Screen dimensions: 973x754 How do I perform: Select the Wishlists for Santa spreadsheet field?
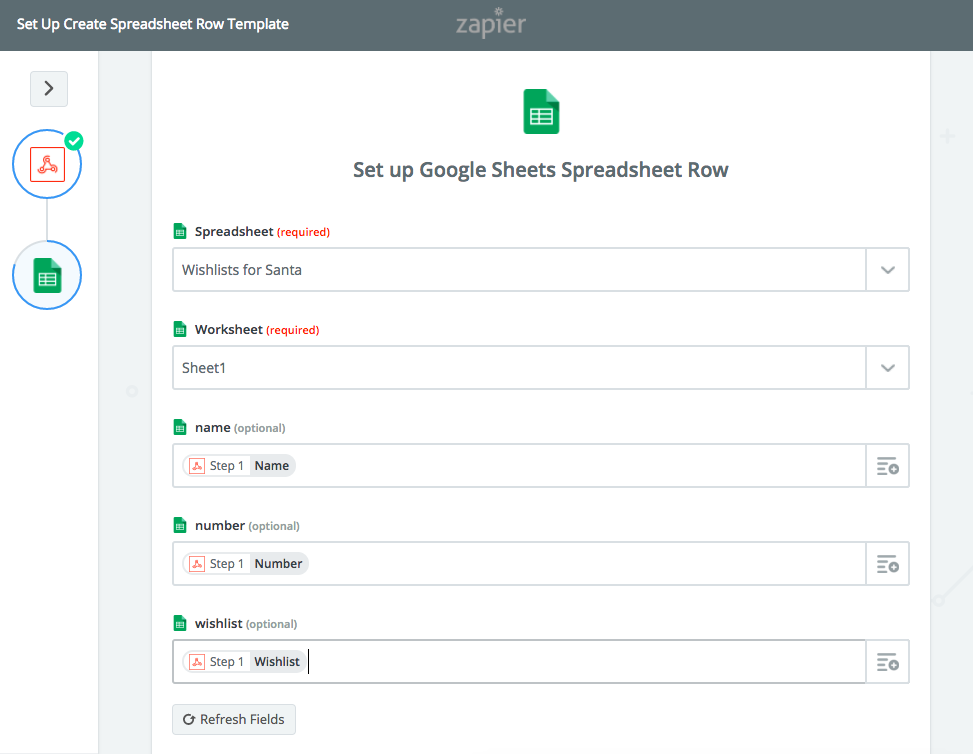(519, 270)
